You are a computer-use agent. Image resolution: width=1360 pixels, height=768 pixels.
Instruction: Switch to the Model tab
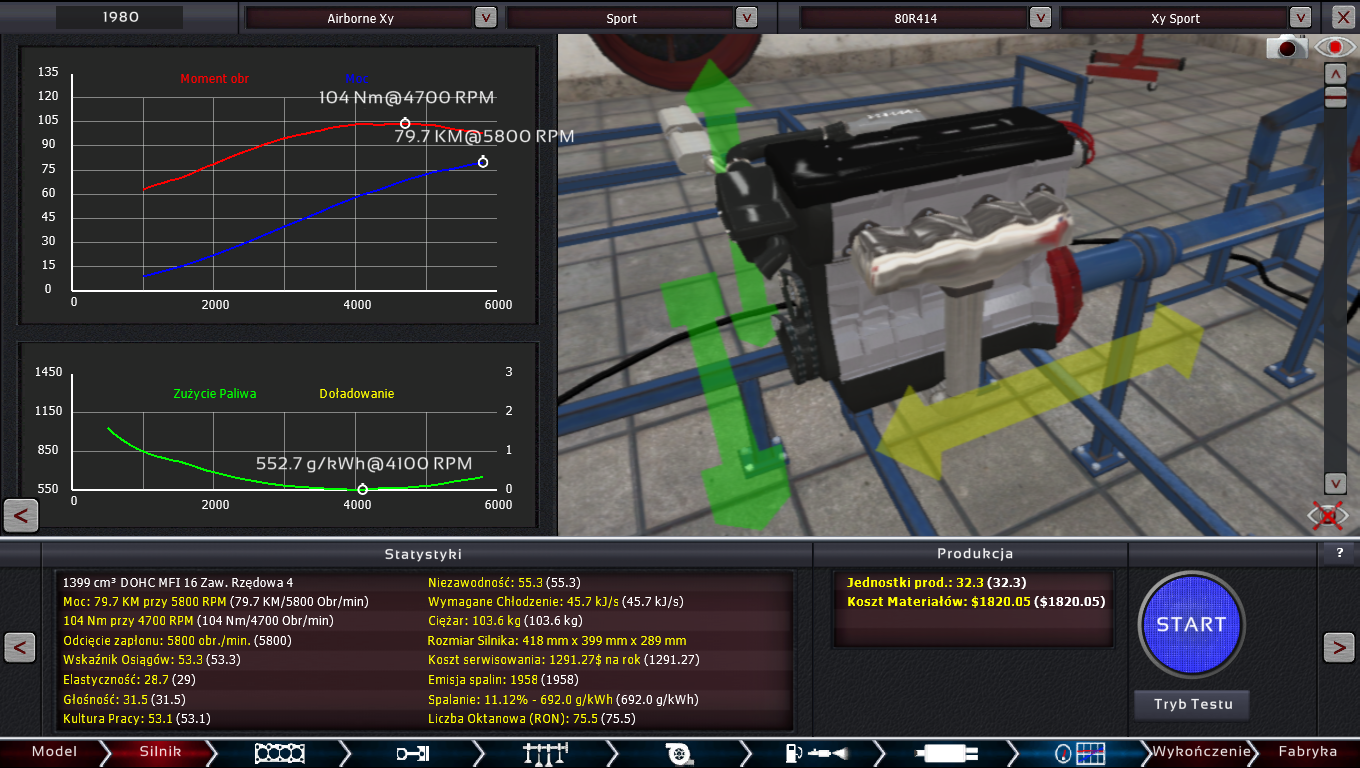pyautogui.click(x=54, y=752)
